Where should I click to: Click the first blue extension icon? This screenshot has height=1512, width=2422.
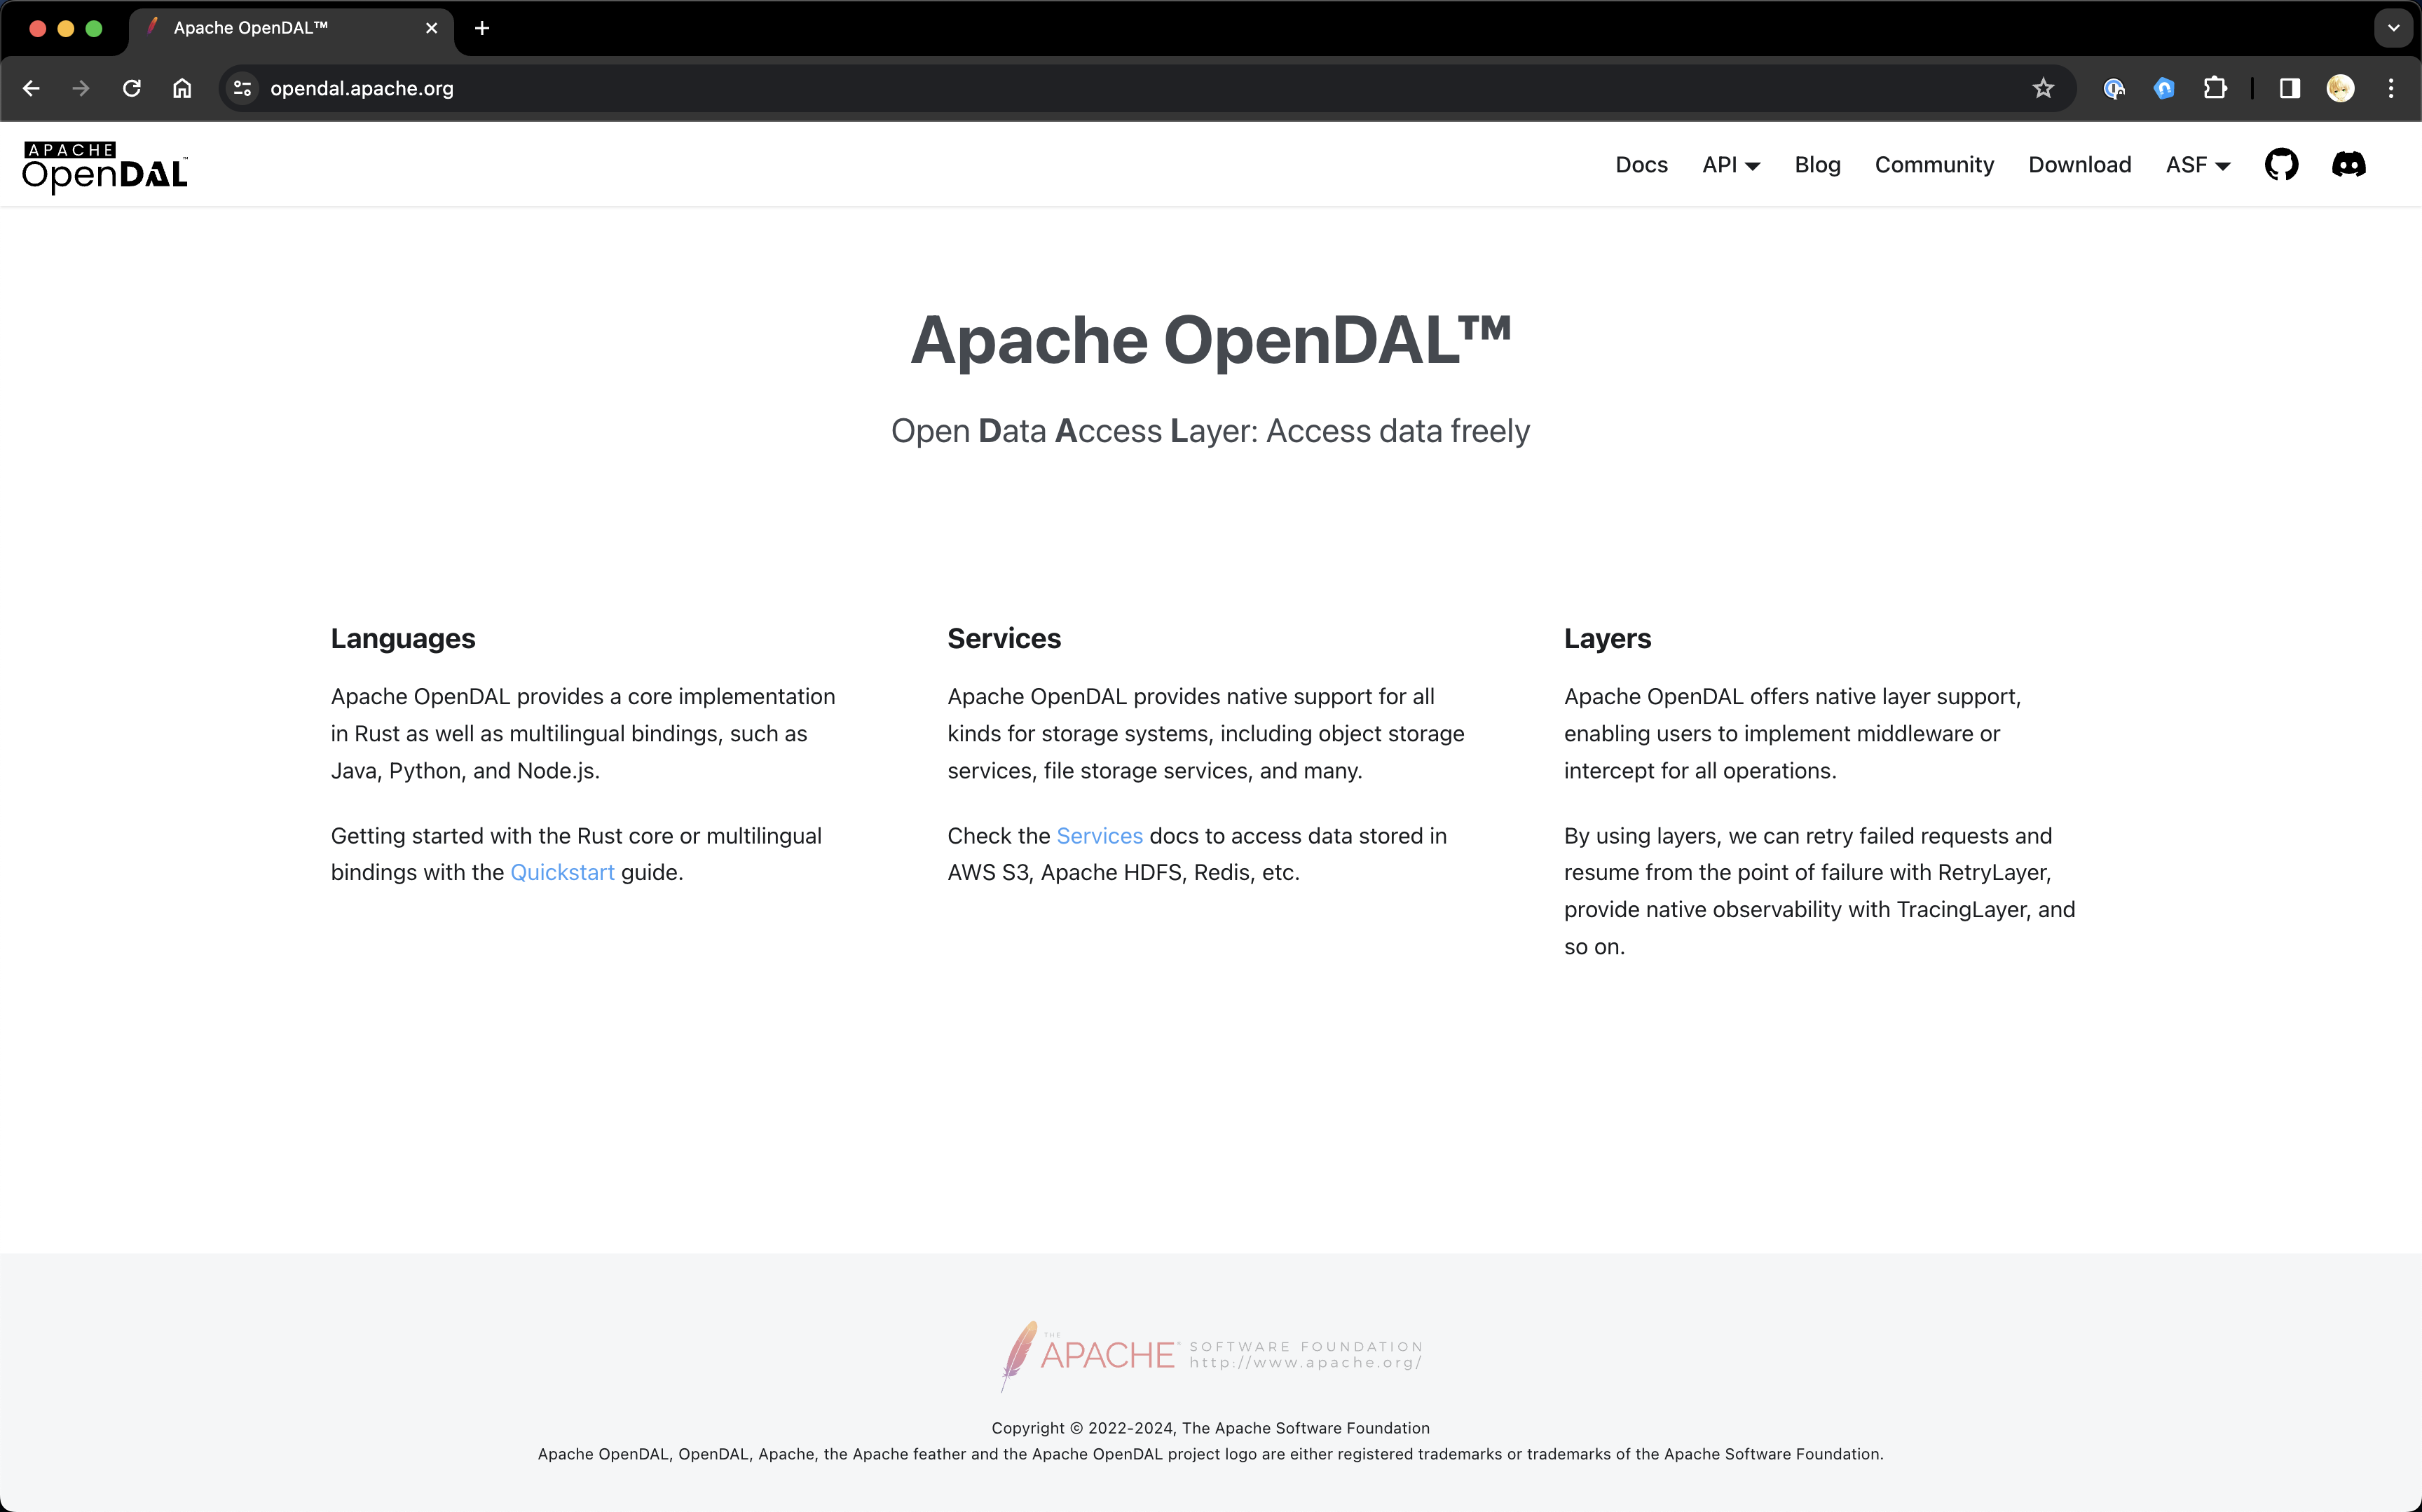2113,88
